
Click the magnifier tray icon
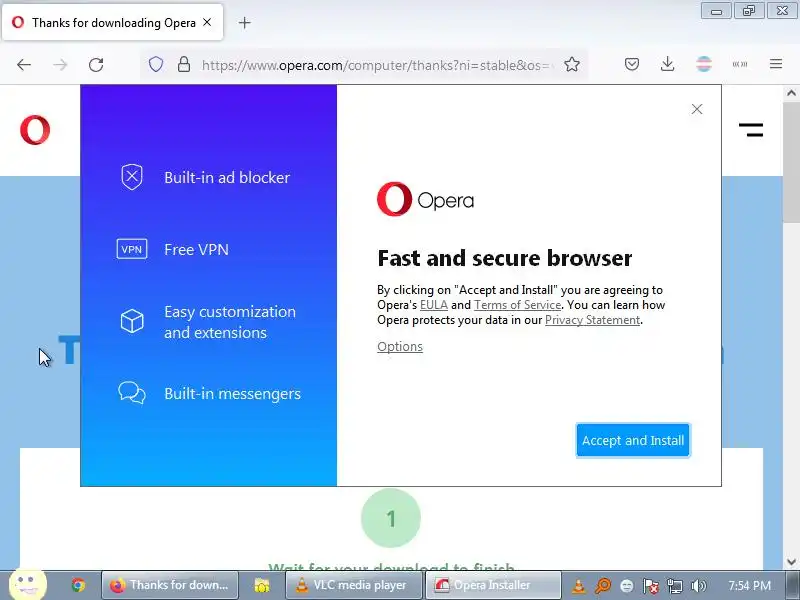[603, 586]
